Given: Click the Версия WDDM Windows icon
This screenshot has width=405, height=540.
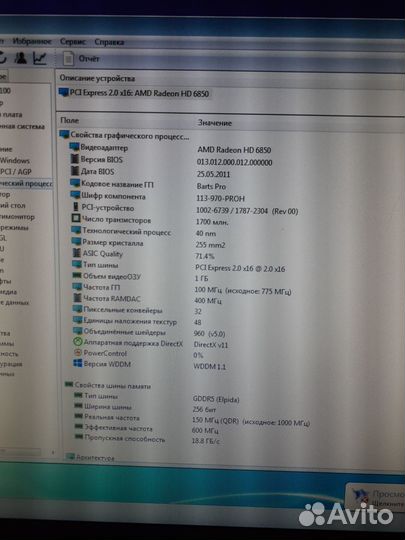Looking at the screenshot, I should pos(78,364).
